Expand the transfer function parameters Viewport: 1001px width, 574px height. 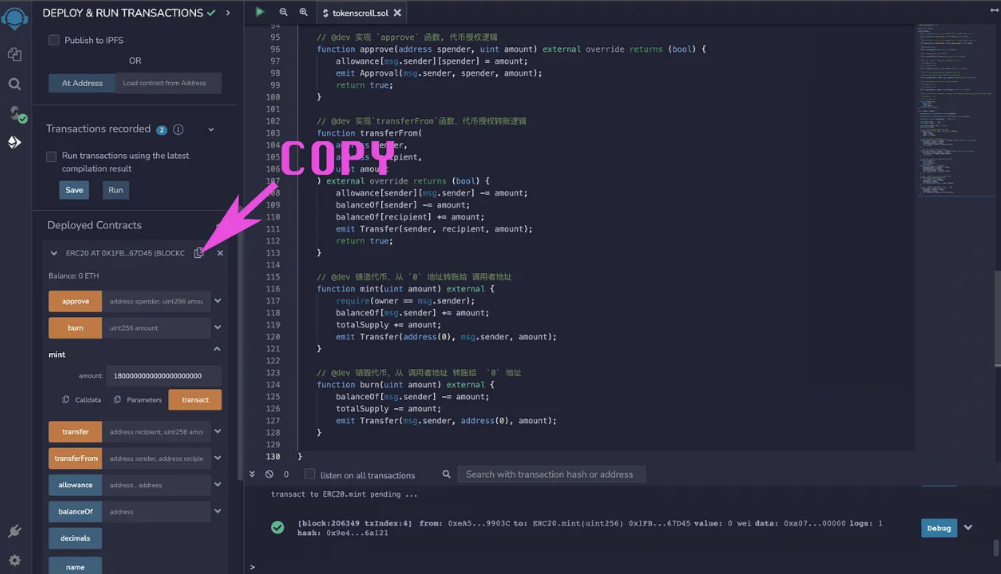pyautogui.click(x=218, y=432)
